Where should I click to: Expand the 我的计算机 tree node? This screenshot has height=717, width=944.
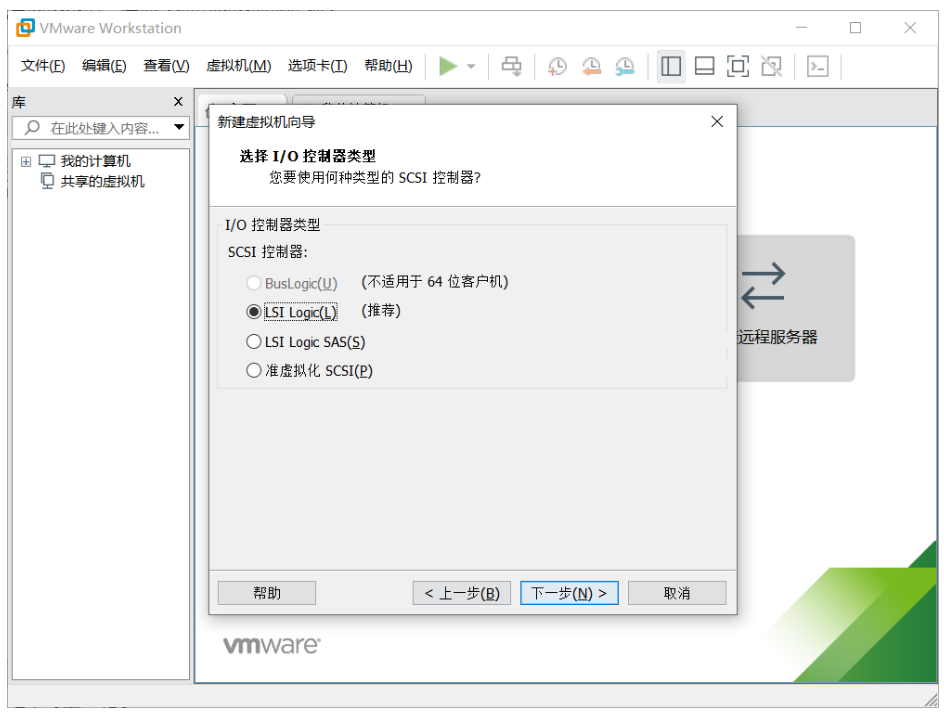26,161
